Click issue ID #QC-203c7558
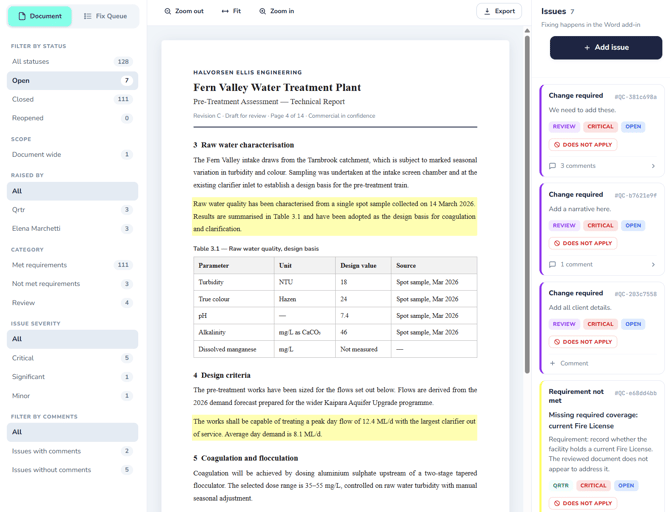Image resolution: width=670 pixels, height=512 pixels. [x=635, y=294]
